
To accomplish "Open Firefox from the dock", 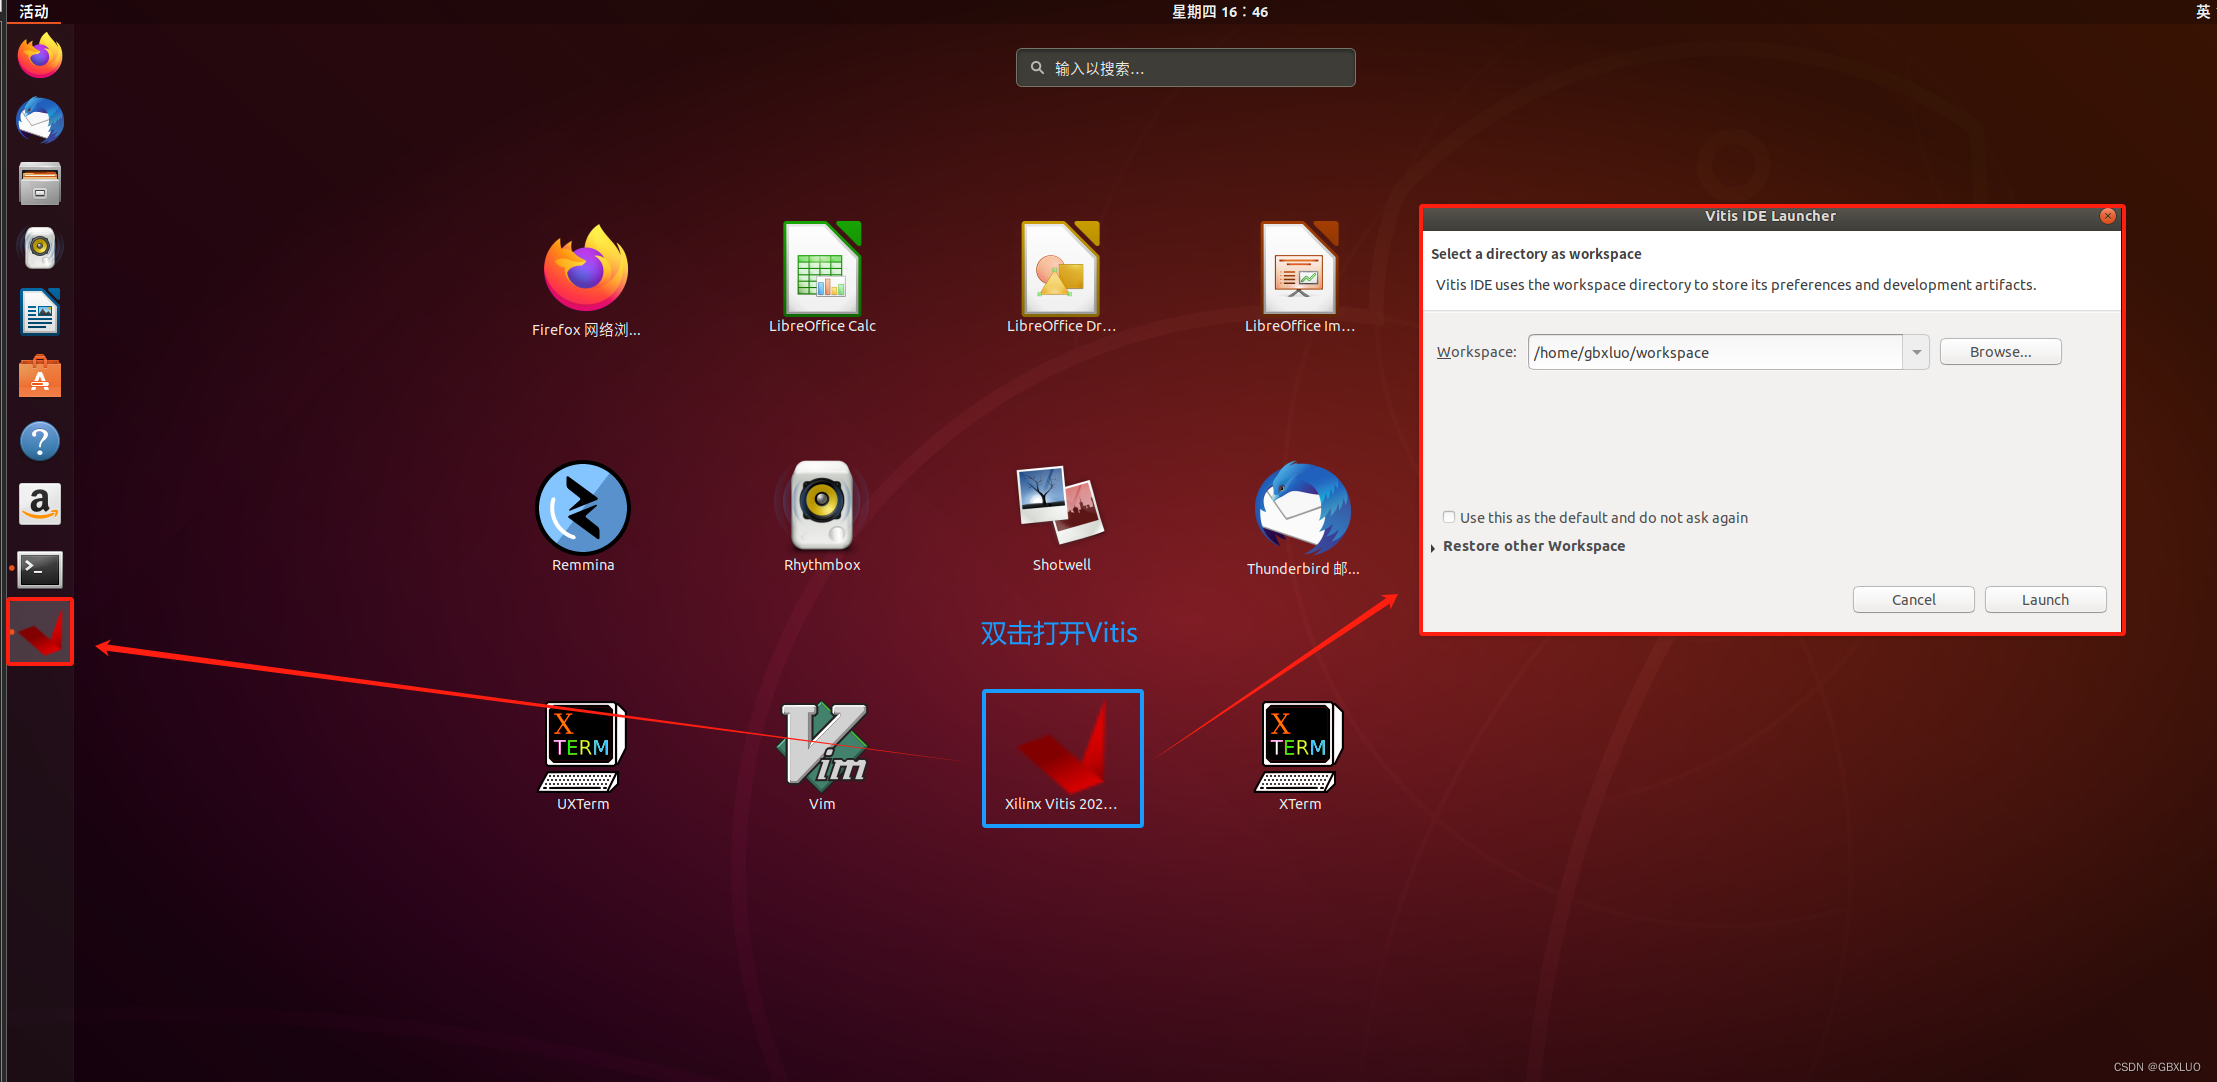I will pos(39,55).
